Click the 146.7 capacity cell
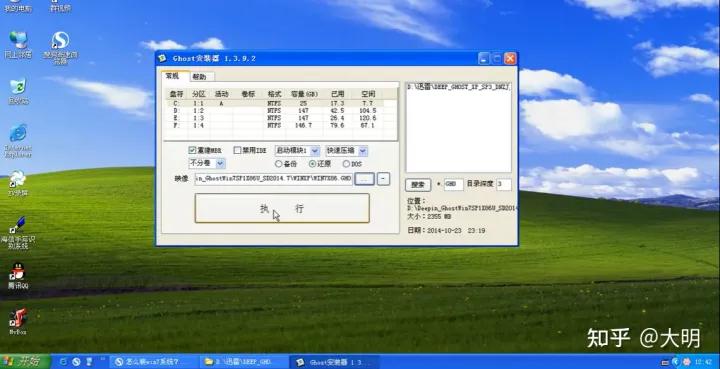Image resolution: width=720 pixels, height=369 pixels. (303, 125)
